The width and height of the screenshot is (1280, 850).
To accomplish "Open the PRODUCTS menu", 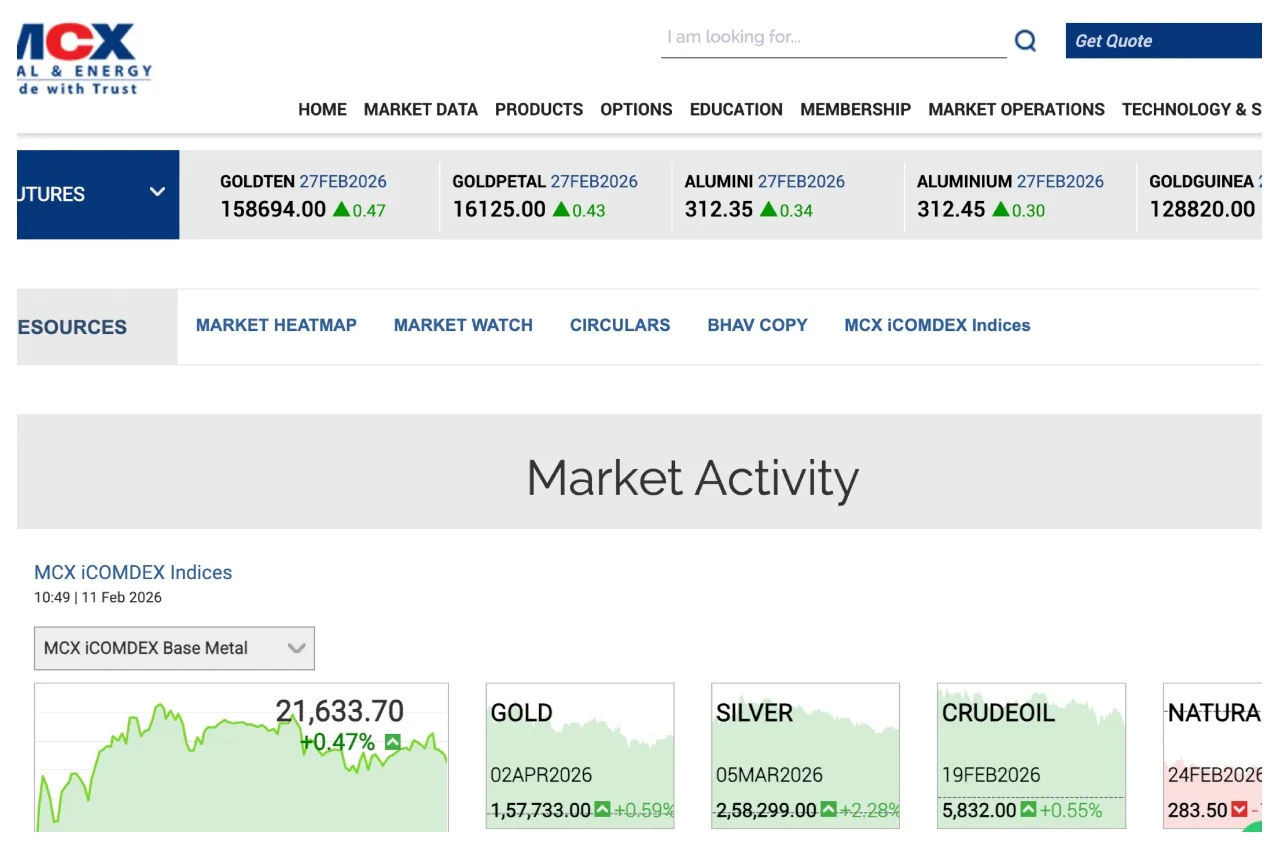I will [539, 109].
